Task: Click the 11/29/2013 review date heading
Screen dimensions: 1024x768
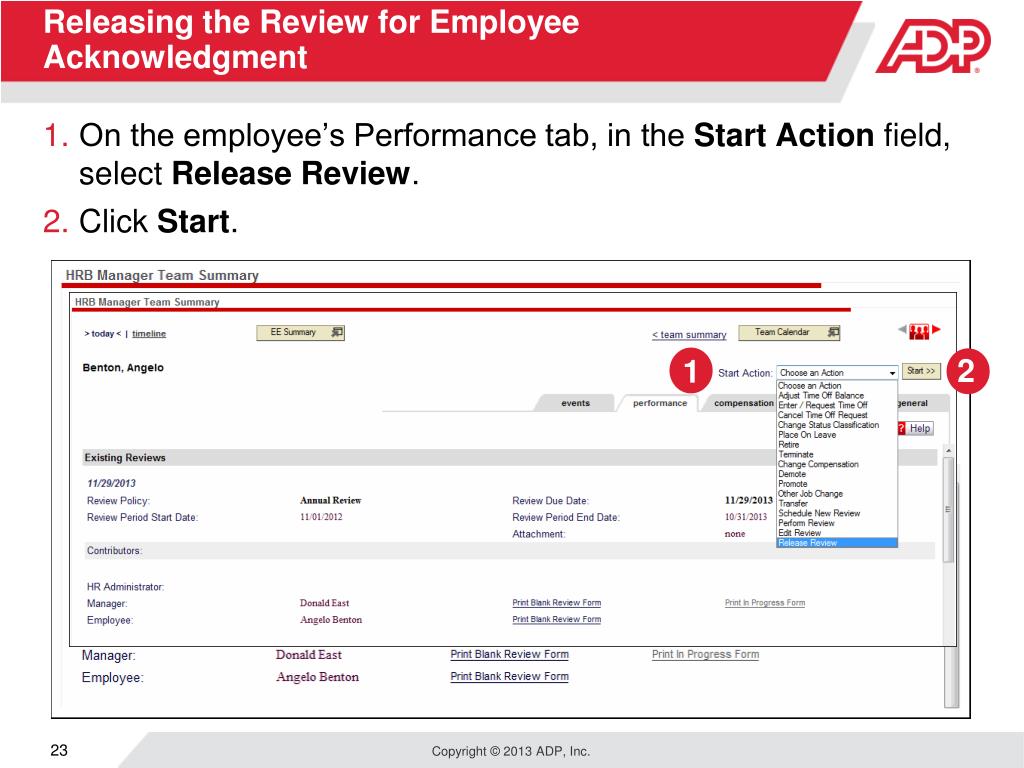Action: pos(111,483)
